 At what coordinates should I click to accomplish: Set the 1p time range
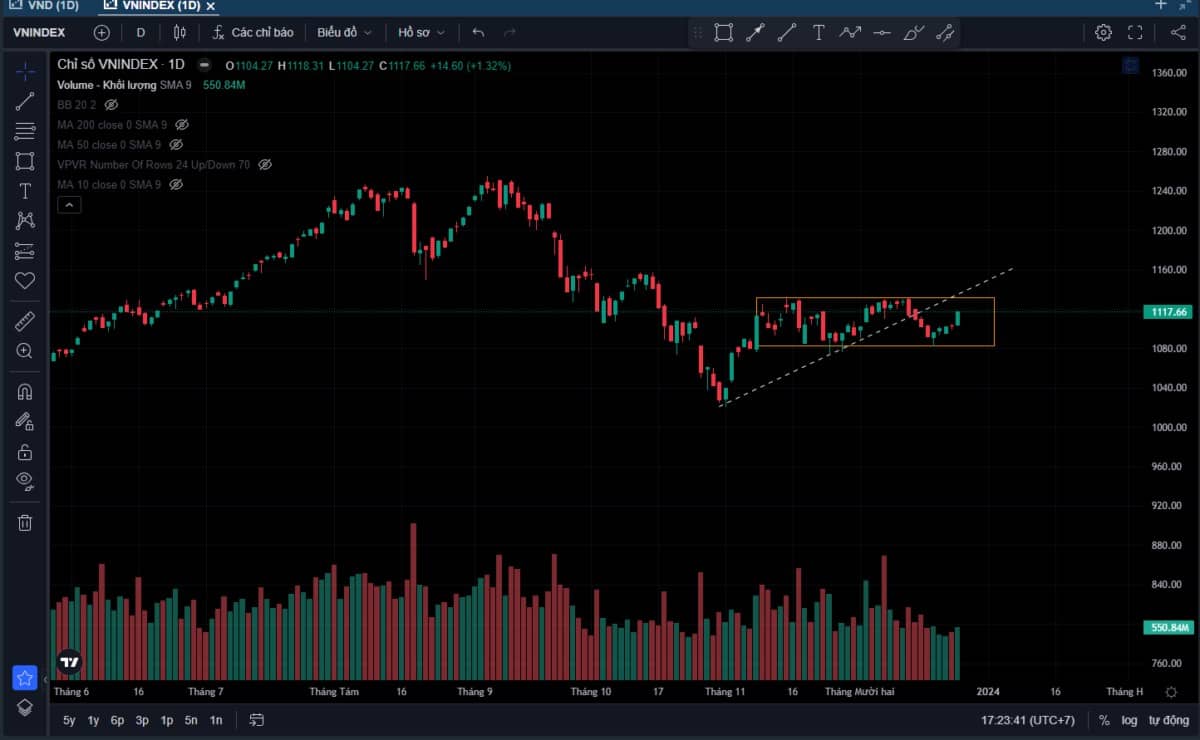pyautogui.click(x=167, y=720)
